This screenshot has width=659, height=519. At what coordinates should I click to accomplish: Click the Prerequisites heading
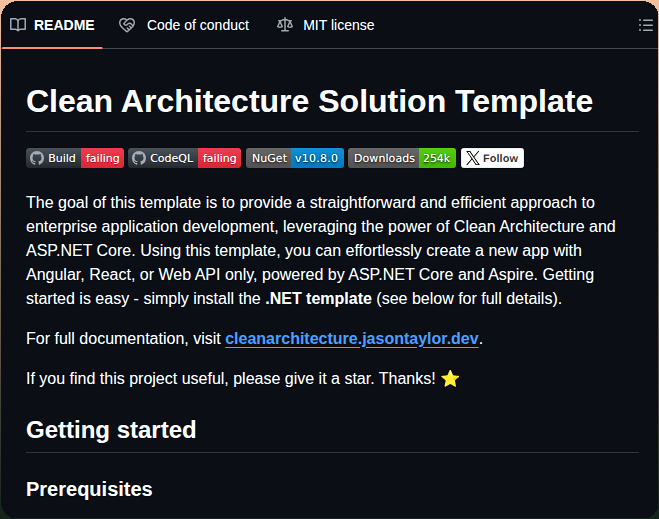89,489
